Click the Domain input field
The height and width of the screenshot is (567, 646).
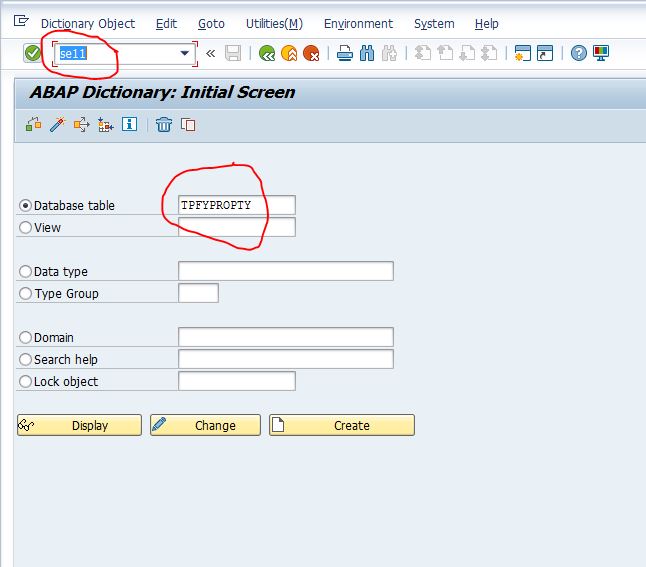pyautogui.click(x=286, y=337)
